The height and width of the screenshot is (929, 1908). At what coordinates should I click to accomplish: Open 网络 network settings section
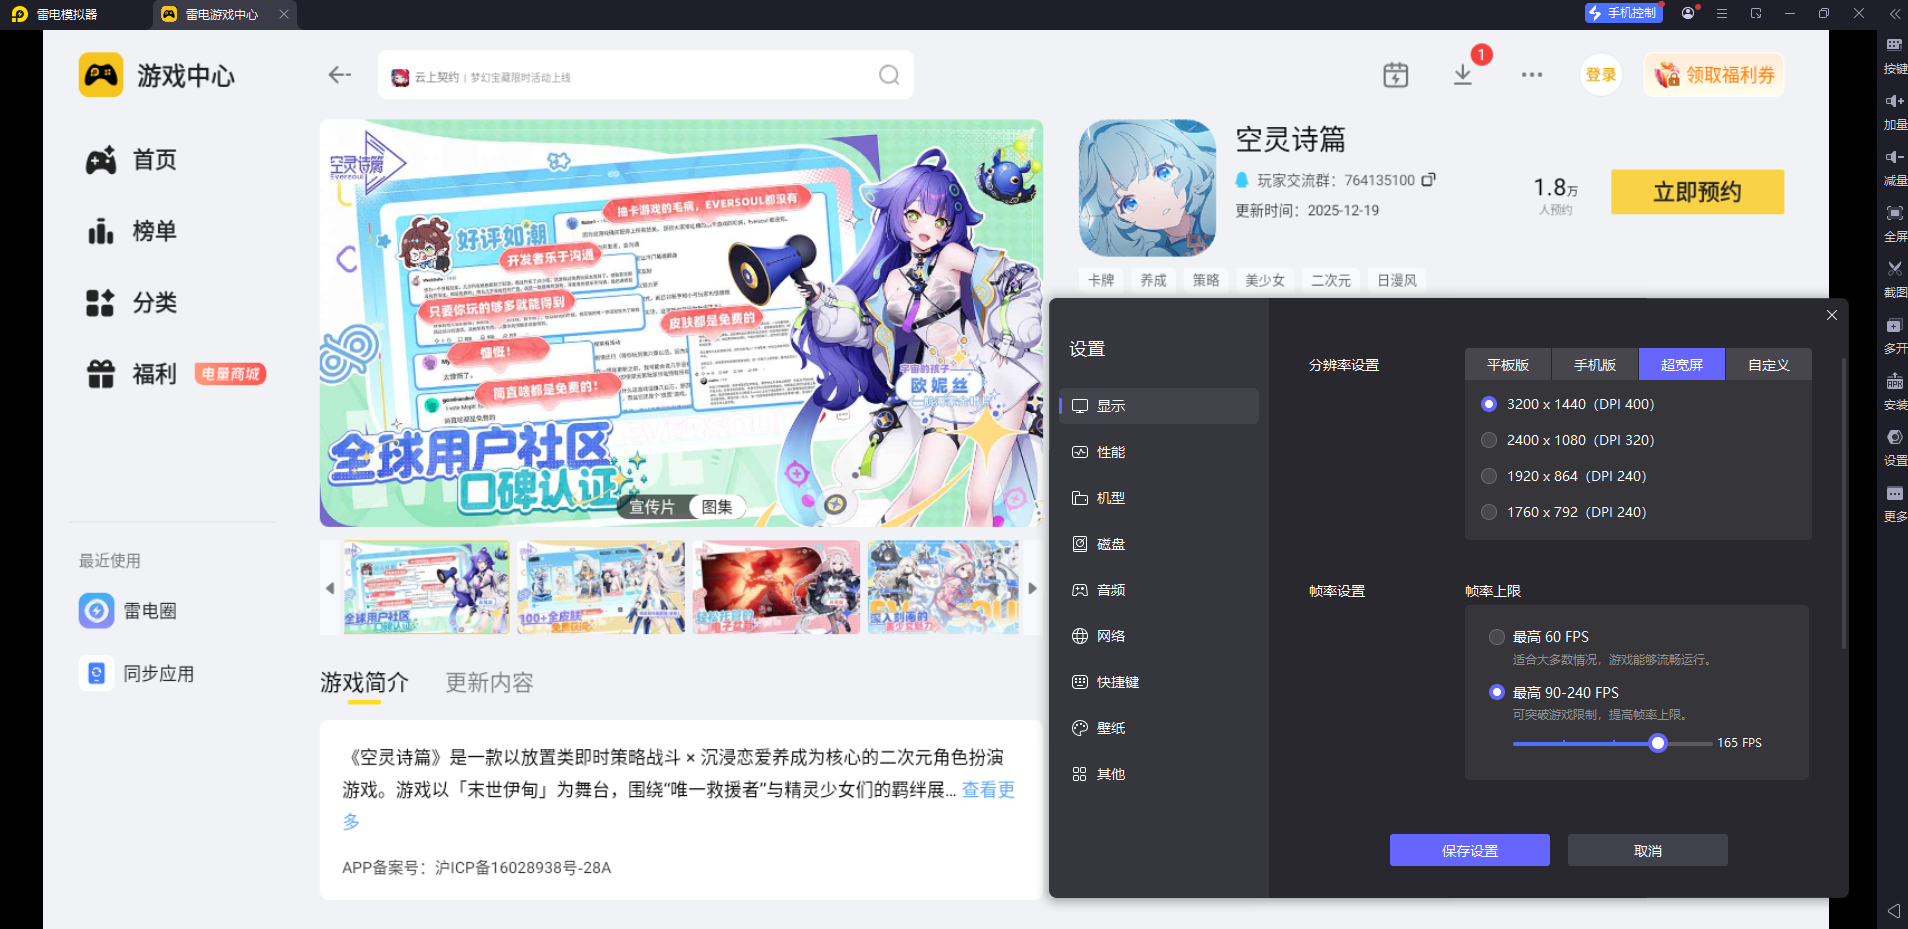tap(1159, 636)
